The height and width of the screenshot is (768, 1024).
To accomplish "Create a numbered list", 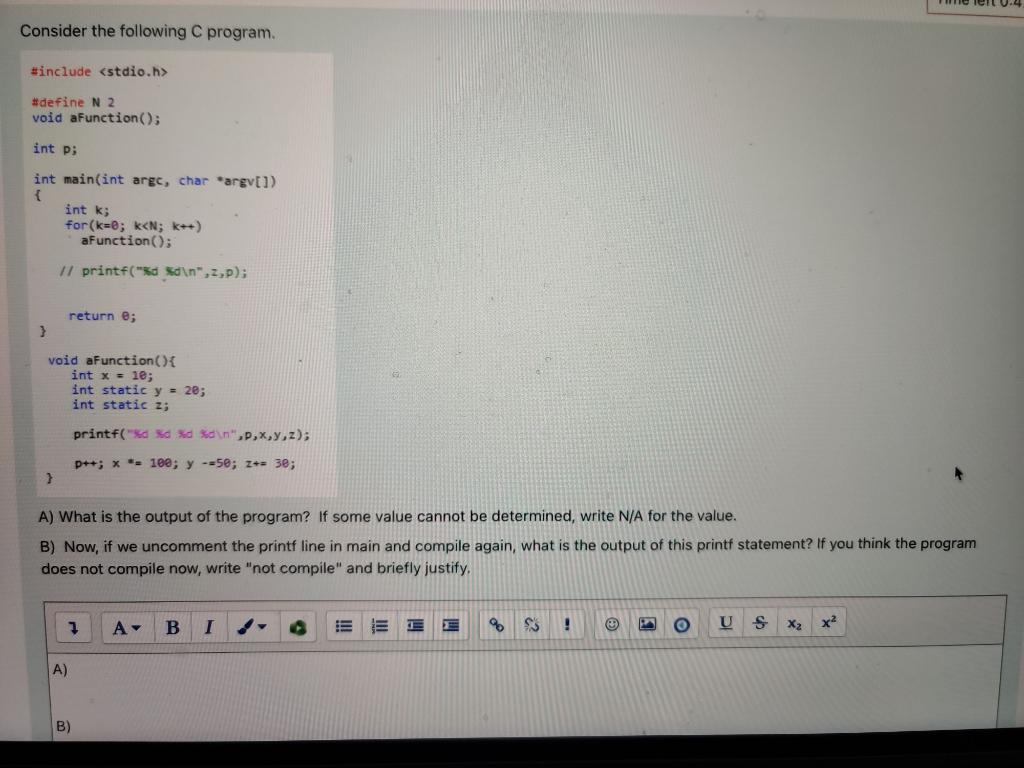I will pyautogui.click(x=378, y=624).
